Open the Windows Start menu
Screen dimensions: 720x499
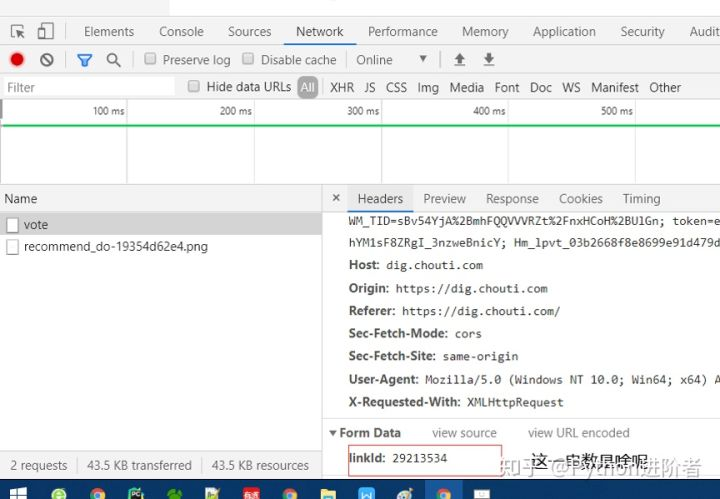coord(18,493)
